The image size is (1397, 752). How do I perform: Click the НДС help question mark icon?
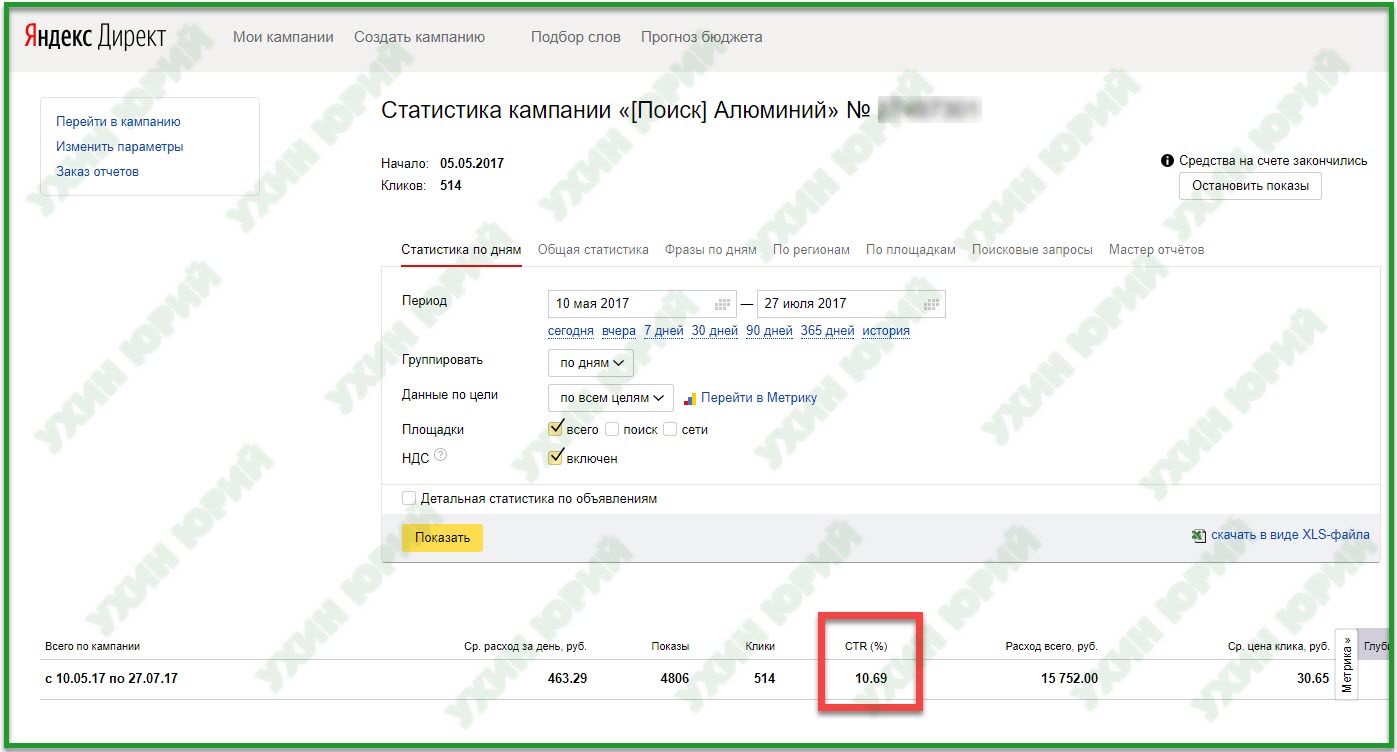coord(440,457)
